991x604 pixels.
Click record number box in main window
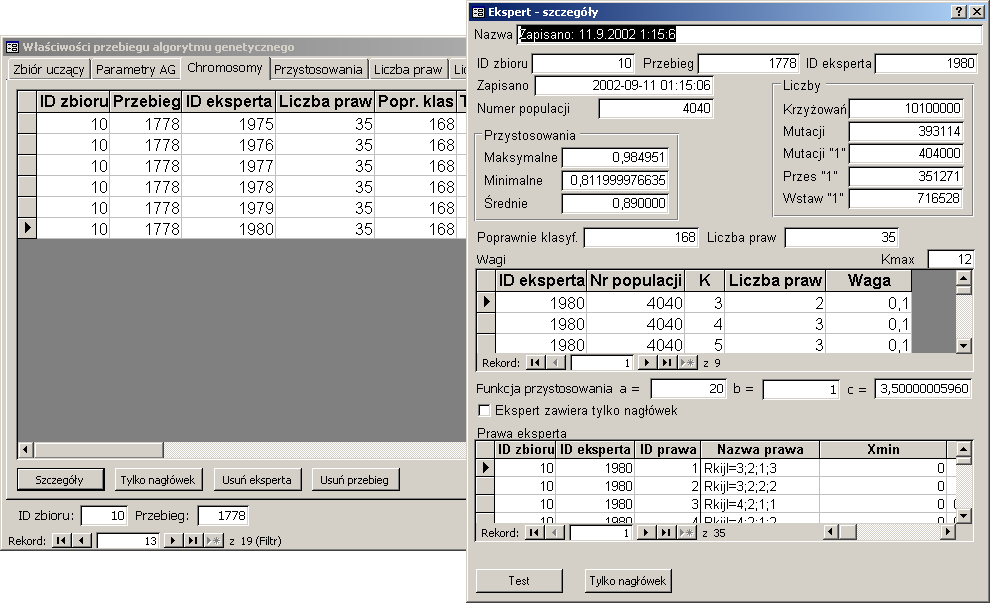point(127,541)
